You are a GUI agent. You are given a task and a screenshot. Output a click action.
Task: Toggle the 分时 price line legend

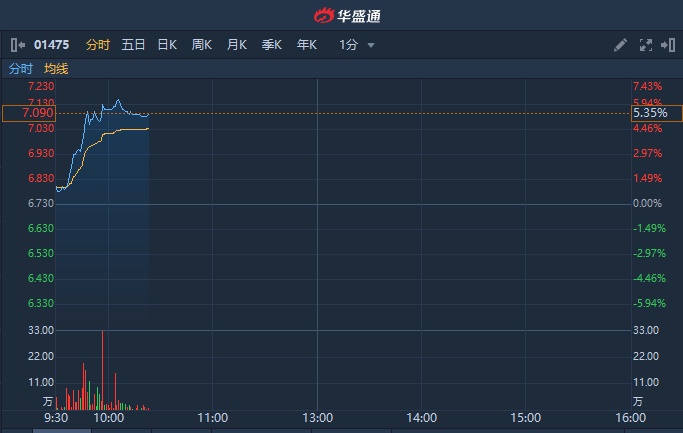pos(20,69)
